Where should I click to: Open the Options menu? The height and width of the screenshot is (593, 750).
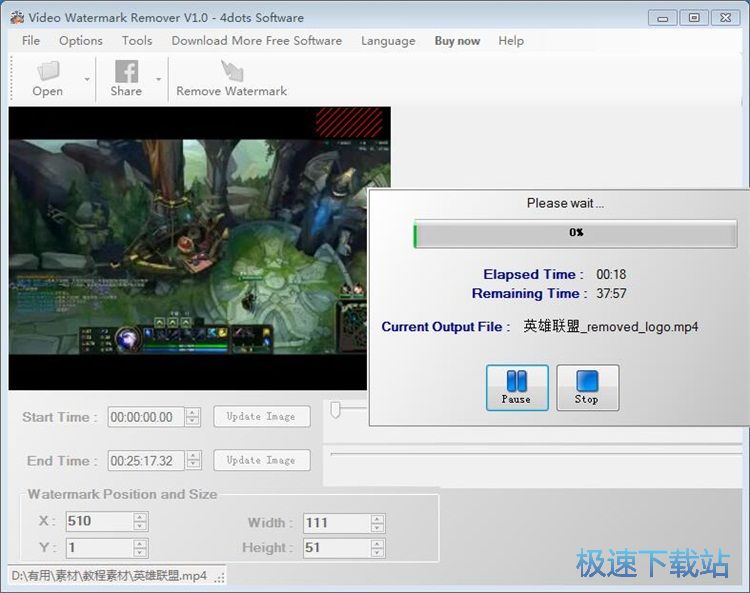81,41
